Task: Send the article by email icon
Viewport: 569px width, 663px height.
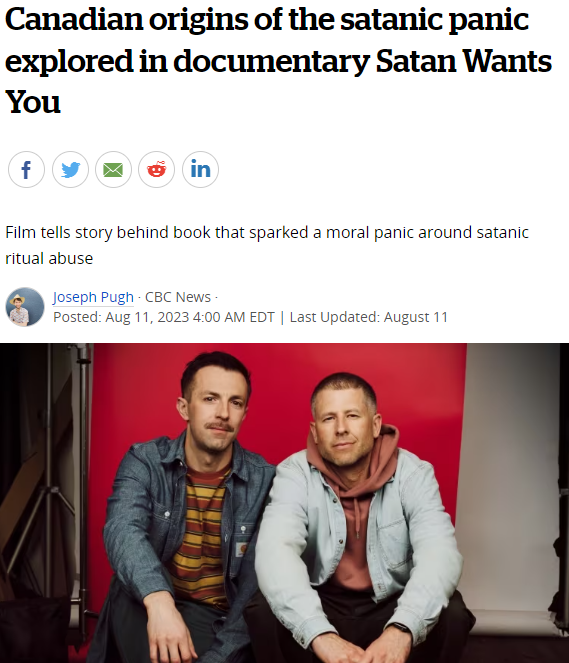Action: pos(113,170)
